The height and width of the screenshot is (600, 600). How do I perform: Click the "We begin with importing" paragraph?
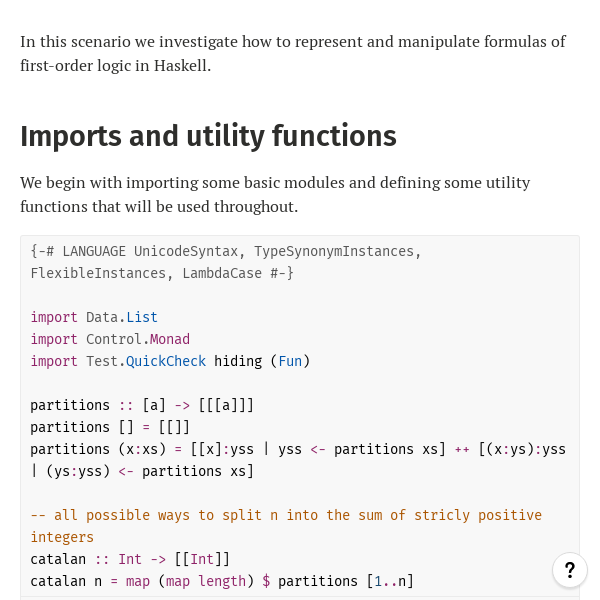pyautogui.click(x=275, y=194)
